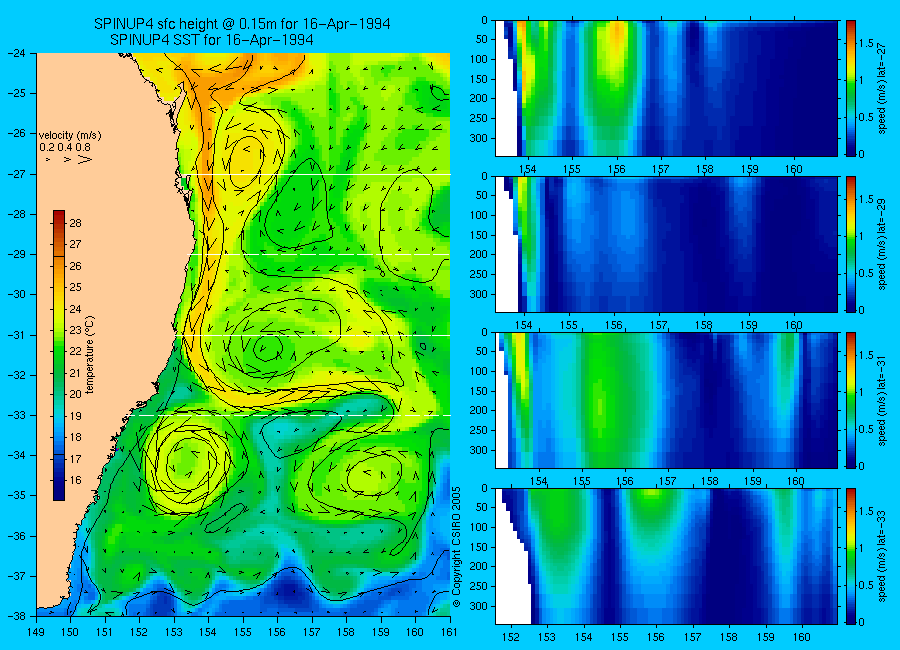Click the '152' longitude label under the lat=−33 panel
The height and width of the screenshot is (650, 900).
pyautogui.click(x=510, y=637)
